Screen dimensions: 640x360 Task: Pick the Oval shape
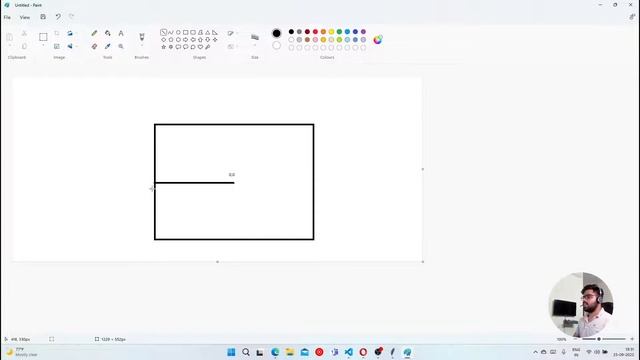pyautogui.click(x=178, y=32)
